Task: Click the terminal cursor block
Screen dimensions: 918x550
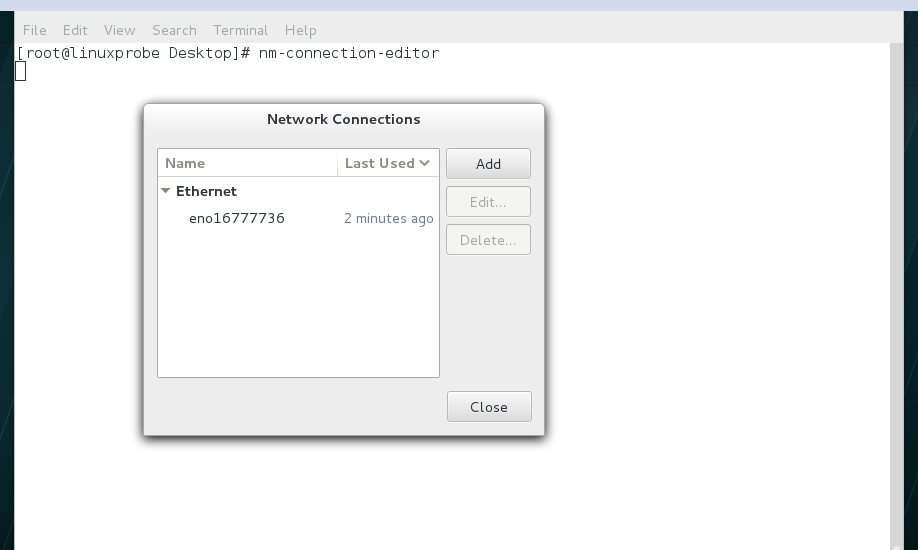Action: pyautogui.click(x=20, y=71)
